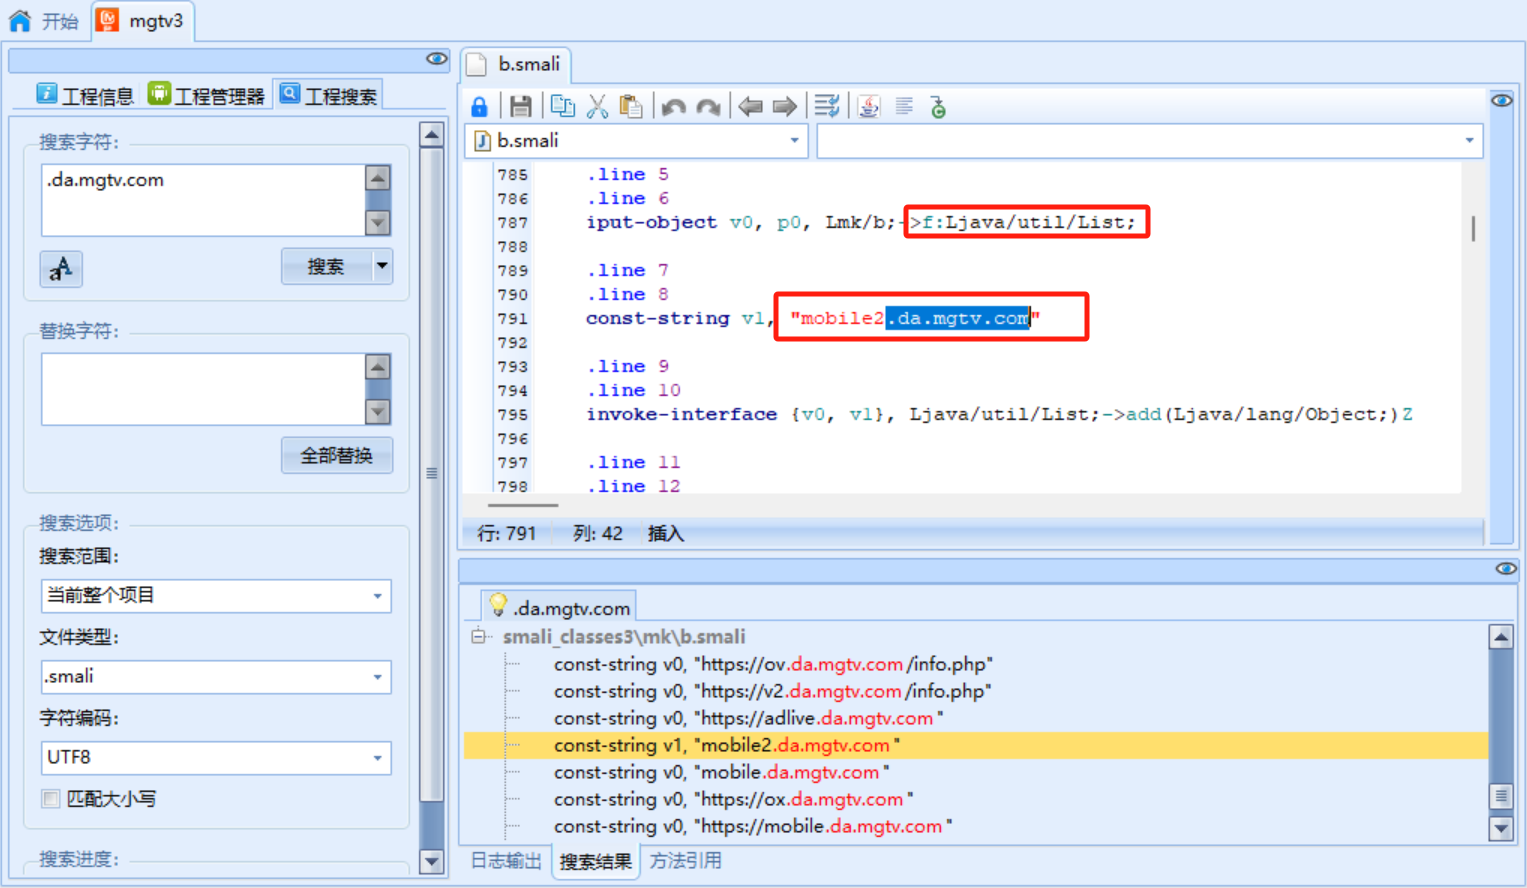The image size is (1527, 888).
Task: Switch to the mgtv3 project tab
Action: click(143, 21)
